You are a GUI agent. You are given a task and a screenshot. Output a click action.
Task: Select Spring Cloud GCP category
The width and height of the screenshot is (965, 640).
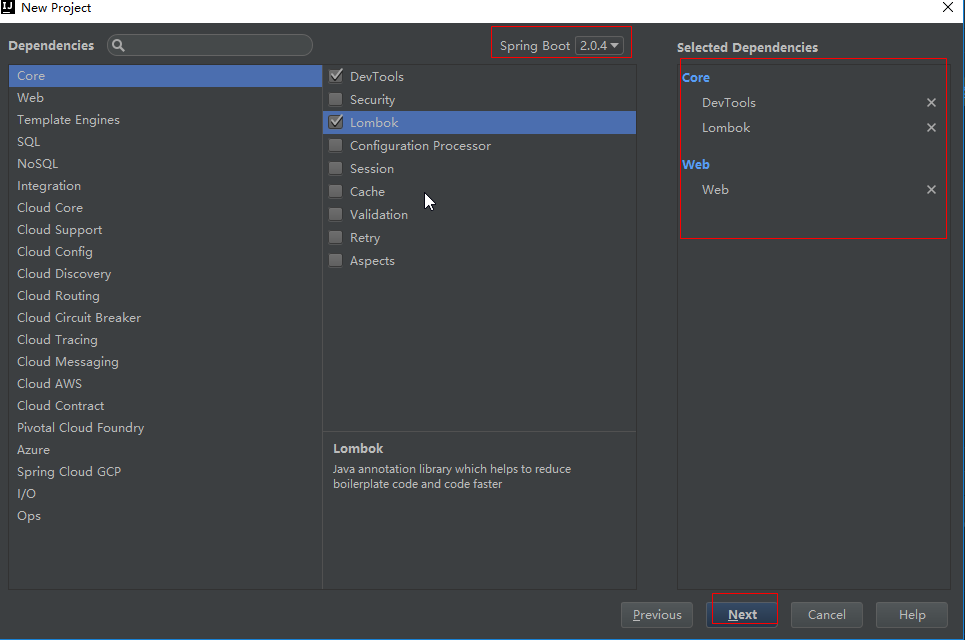click(x=165, y=472)
